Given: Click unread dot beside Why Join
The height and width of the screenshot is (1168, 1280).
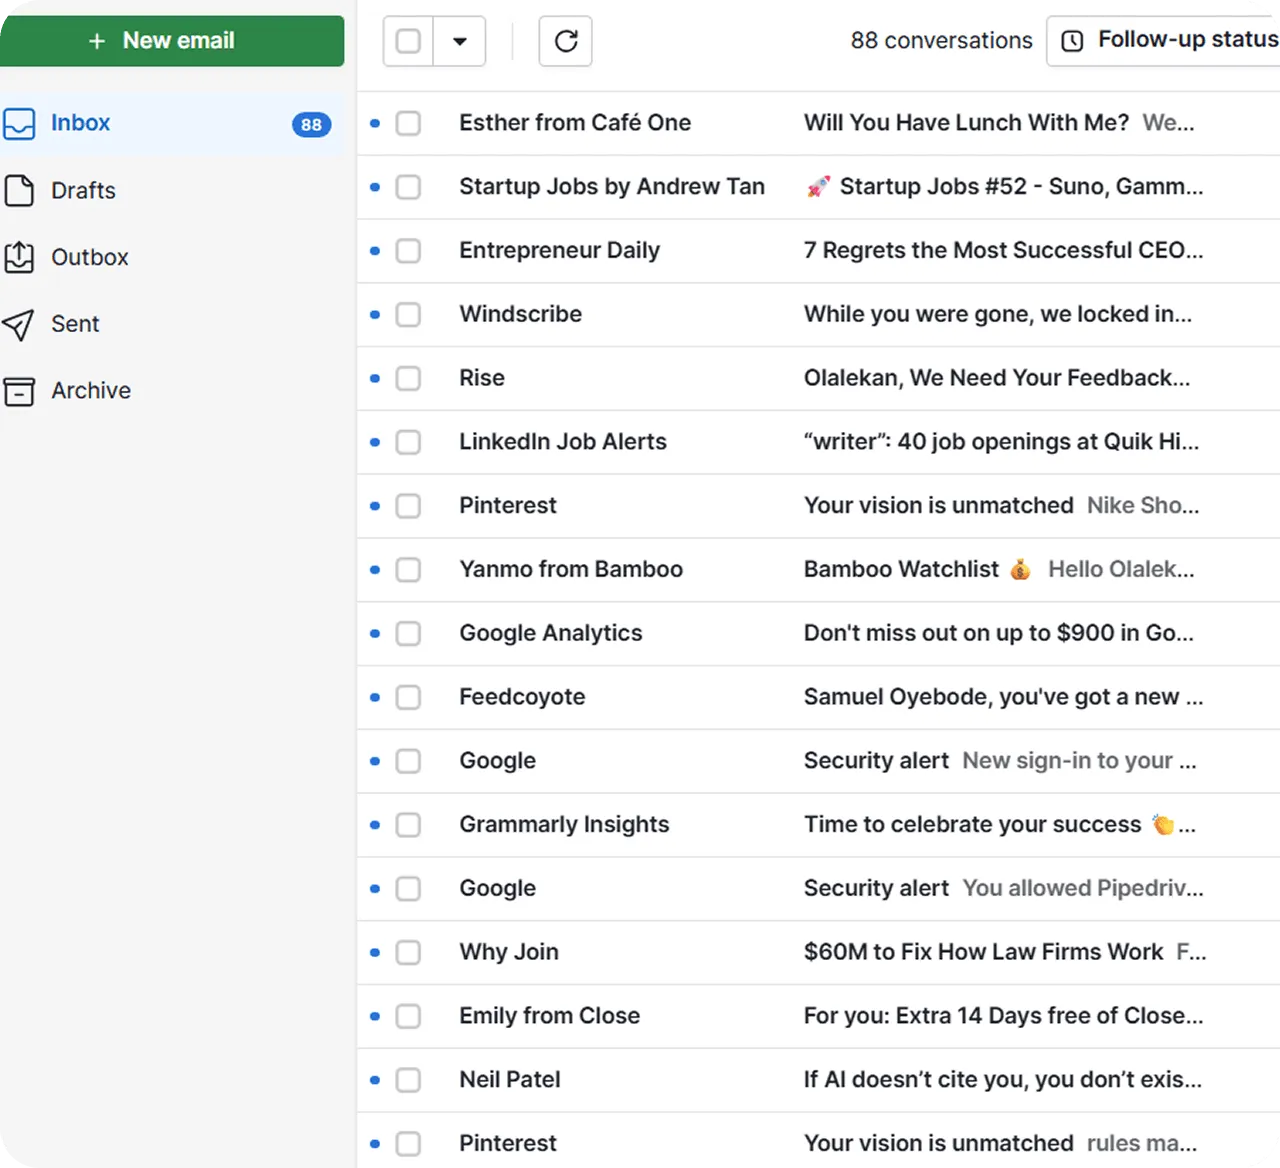Looking at the screenshot, I should tap(375, 952).
